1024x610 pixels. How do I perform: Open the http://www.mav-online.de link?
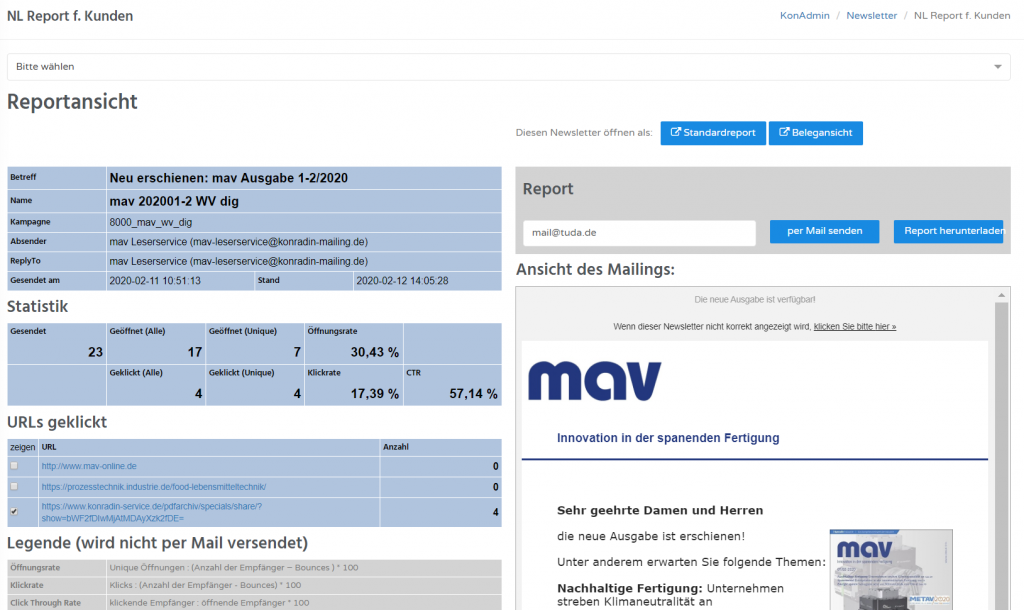pos(89,466)
